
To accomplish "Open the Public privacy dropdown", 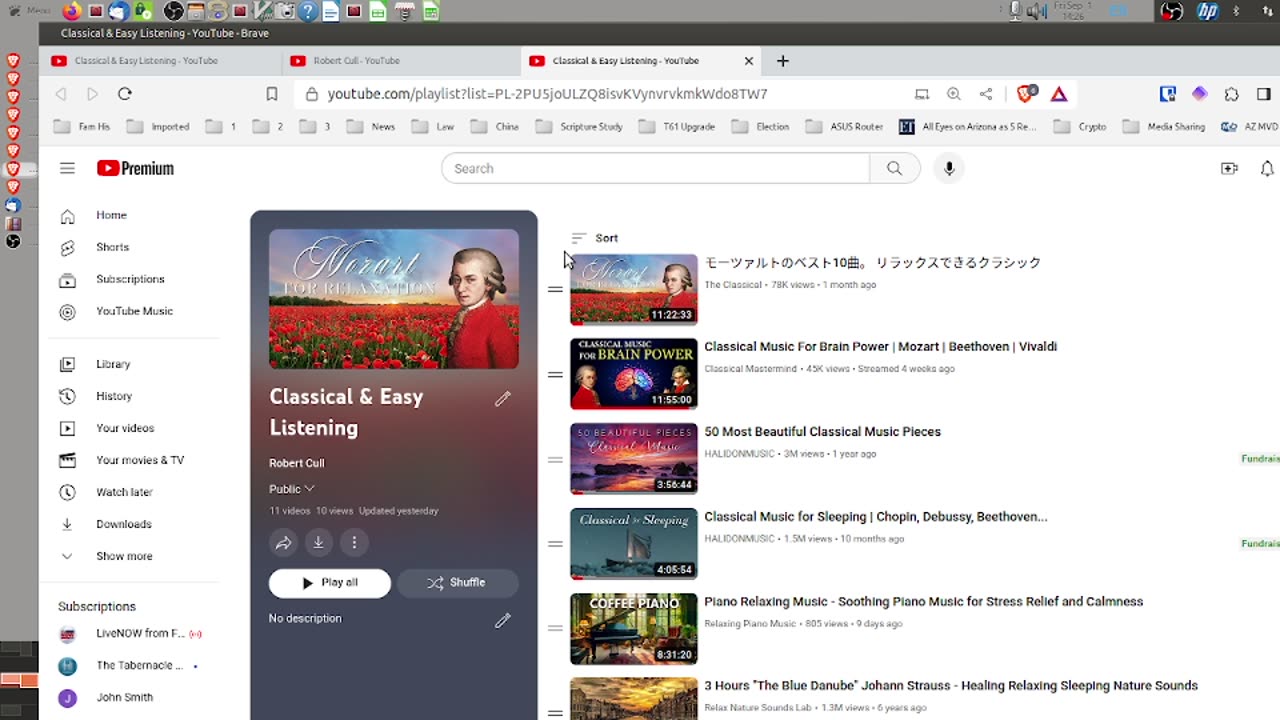I will (292, 489).
